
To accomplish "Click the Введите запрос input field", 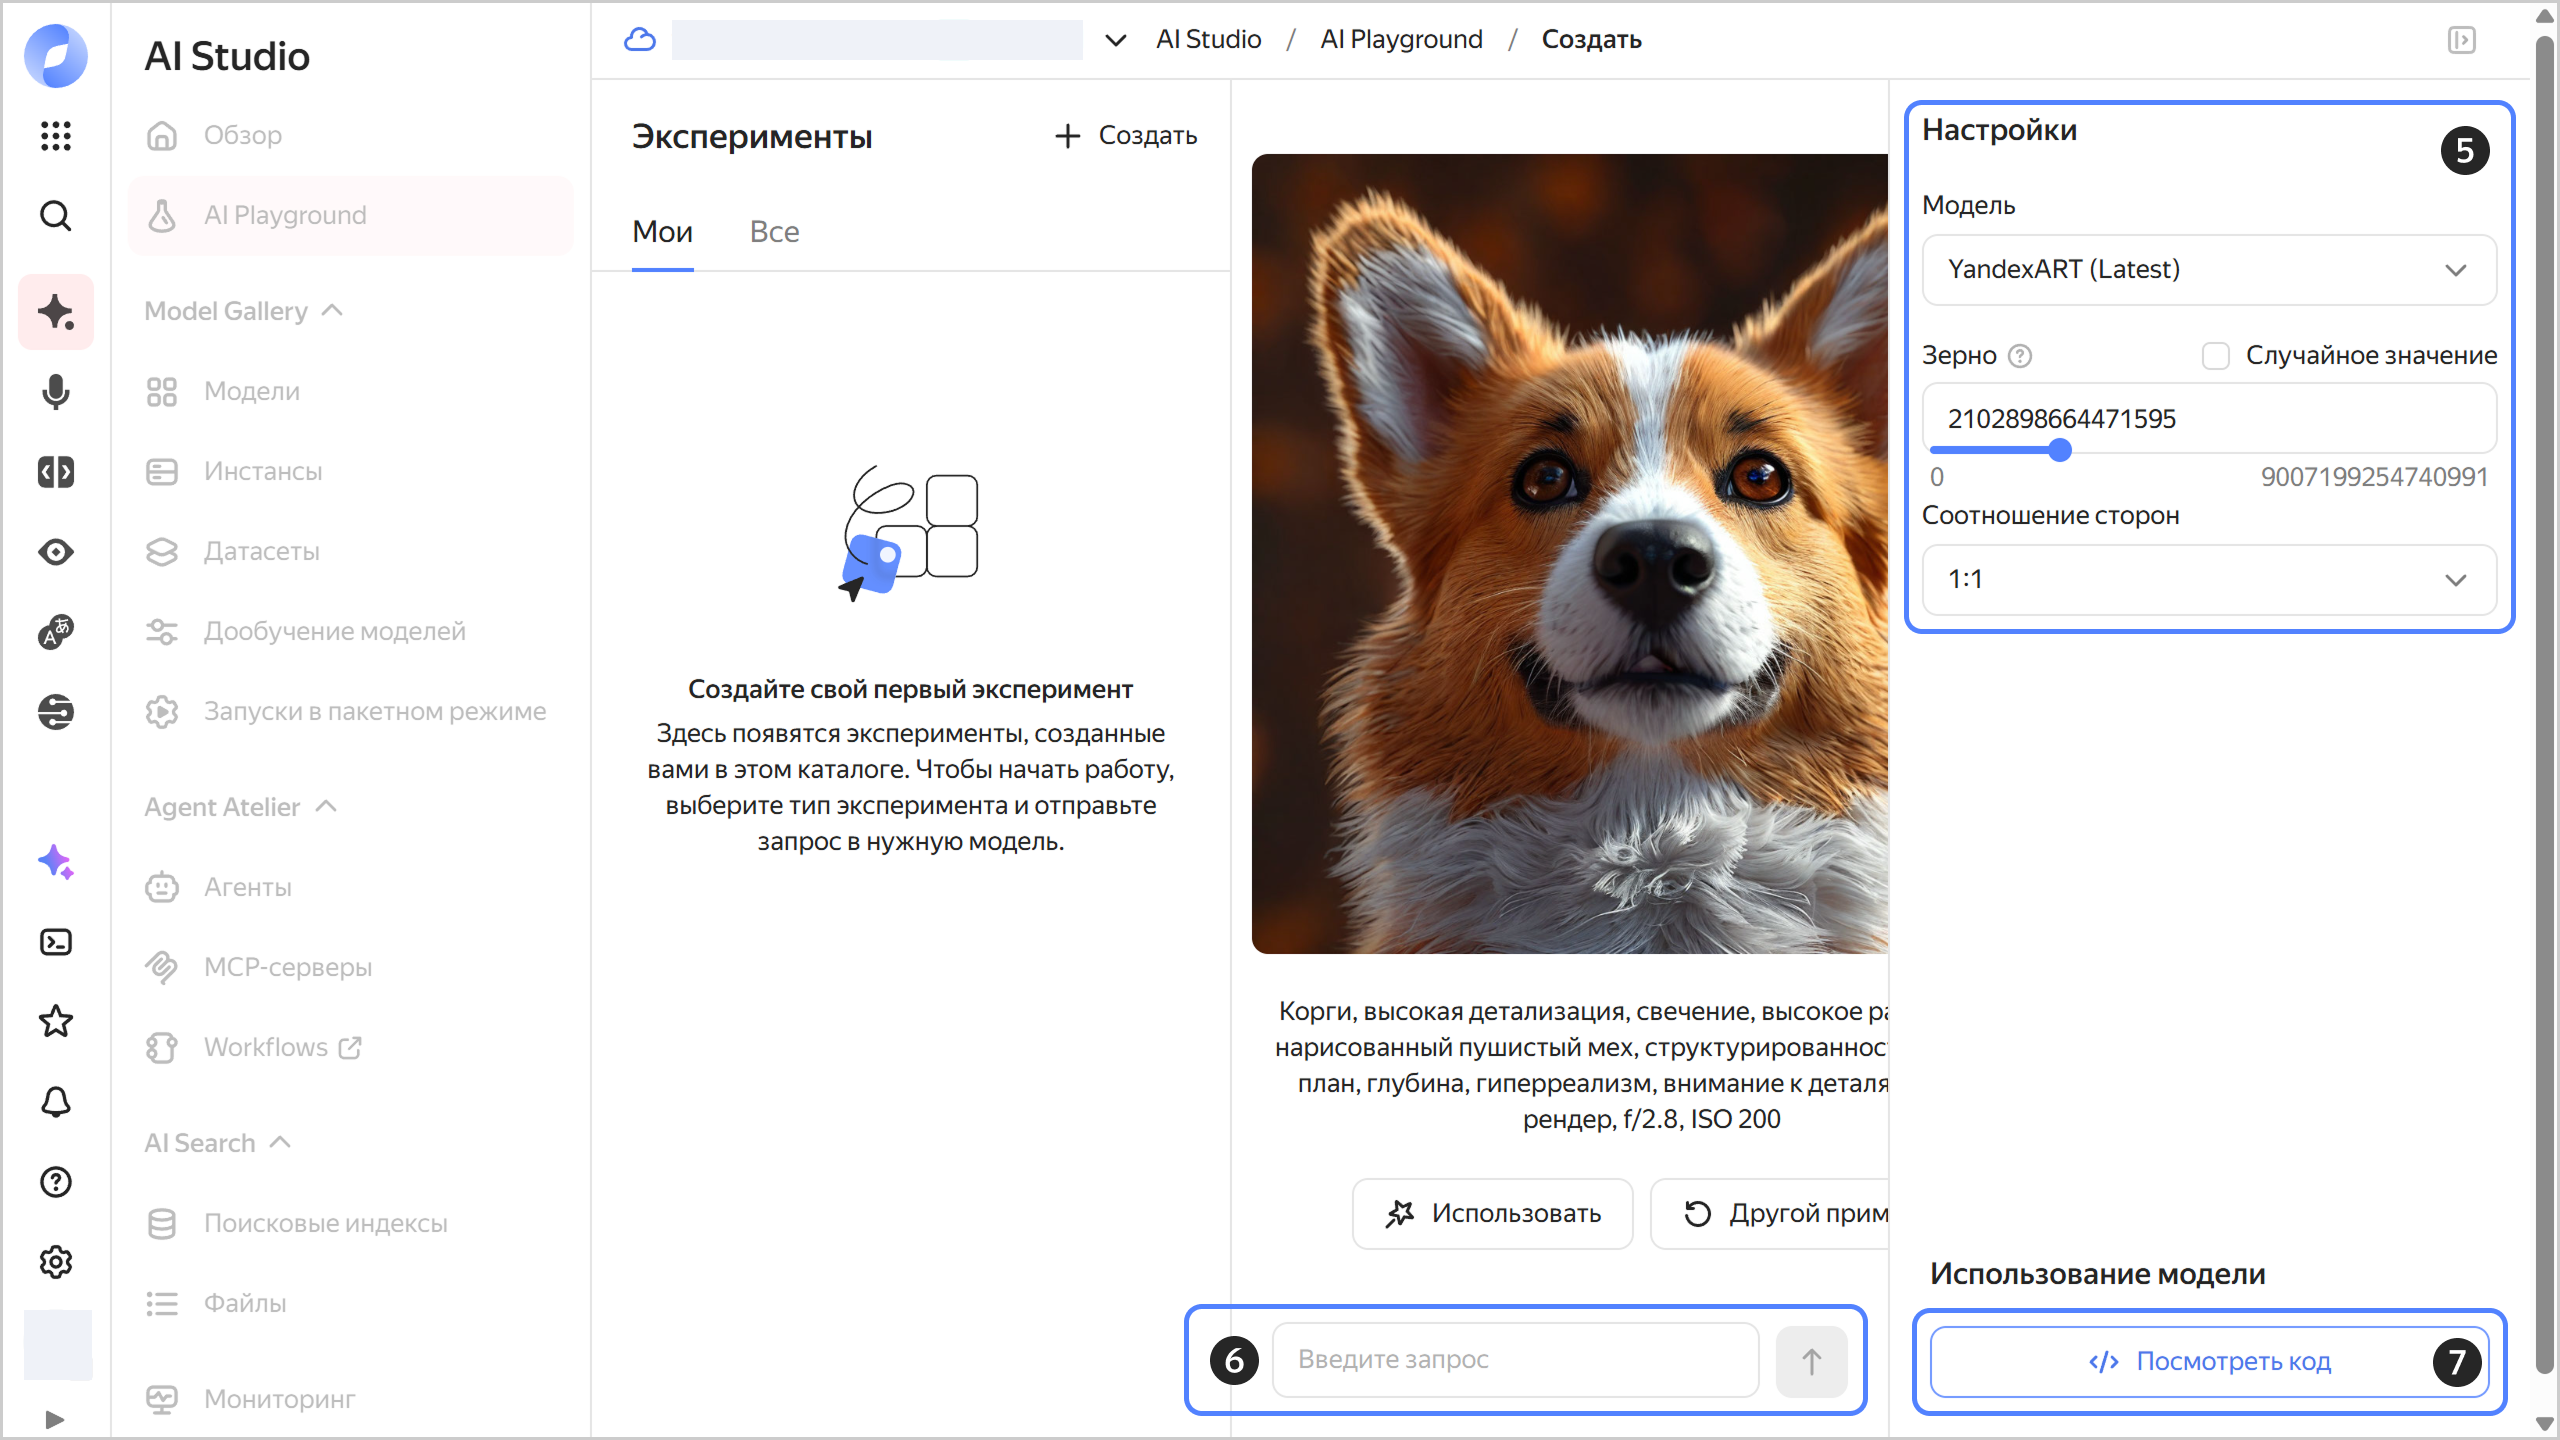I will (x=1514, y=1360).
